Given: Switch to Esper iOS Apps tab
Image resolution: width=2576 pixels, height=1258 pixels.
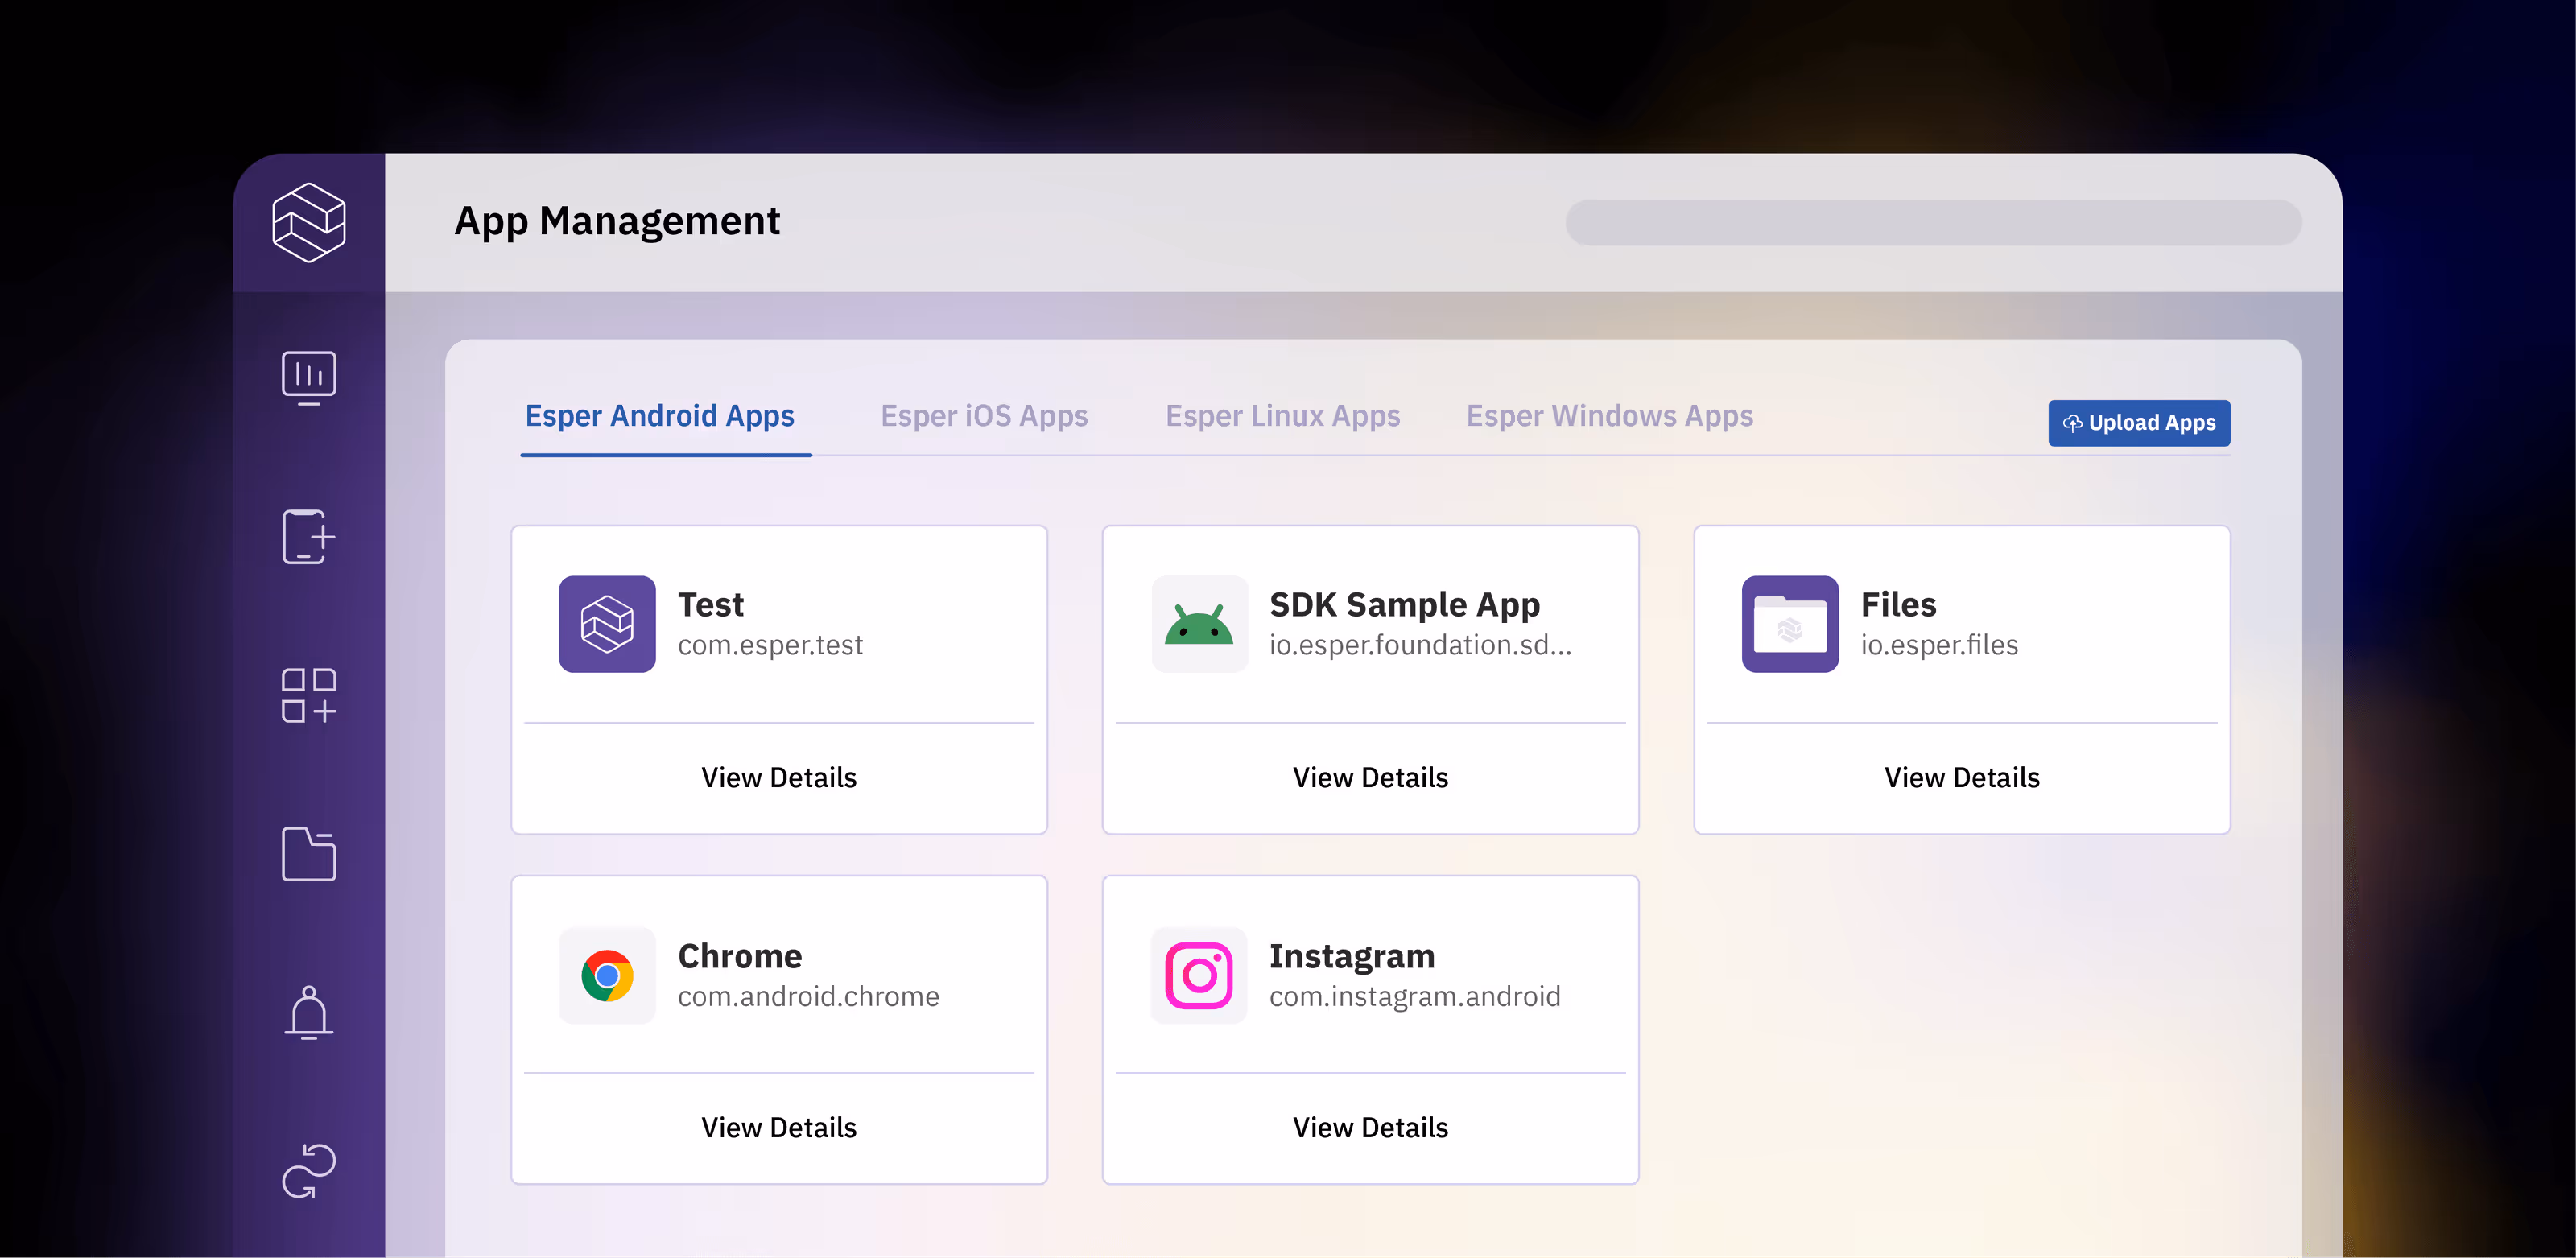Looking at the screenshot, I should click(x=984, y=416).
